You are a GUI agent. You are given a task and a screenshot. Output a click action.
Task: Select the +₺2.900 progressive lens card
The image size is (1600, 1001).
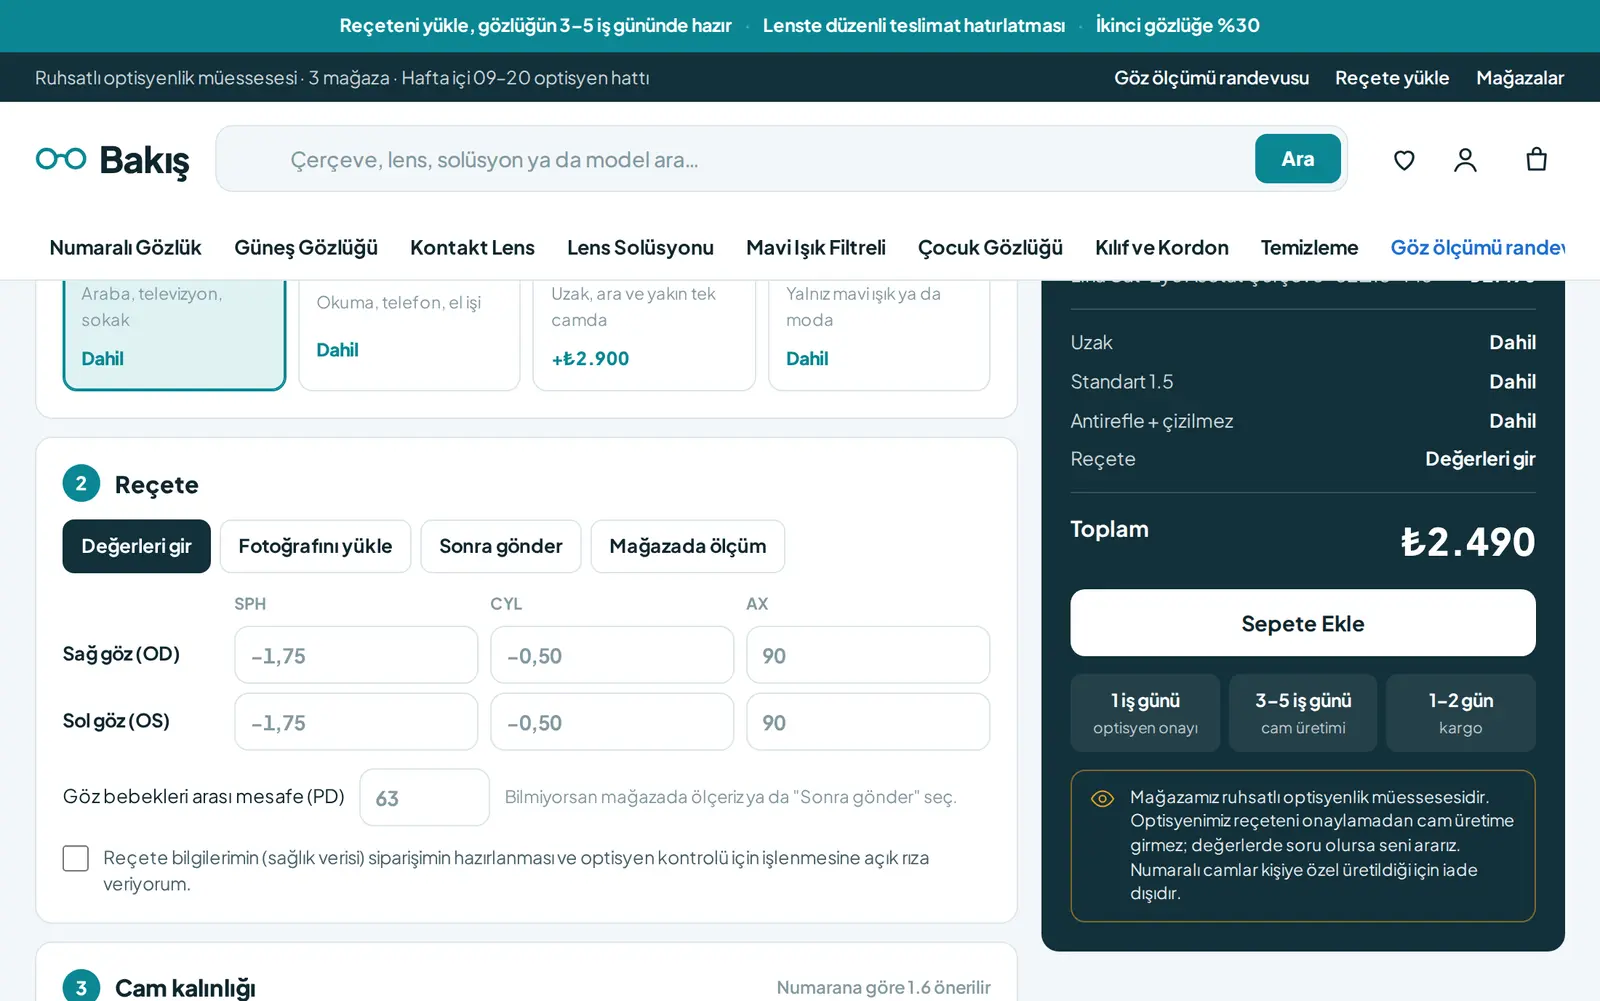click(x=644, y=335)
